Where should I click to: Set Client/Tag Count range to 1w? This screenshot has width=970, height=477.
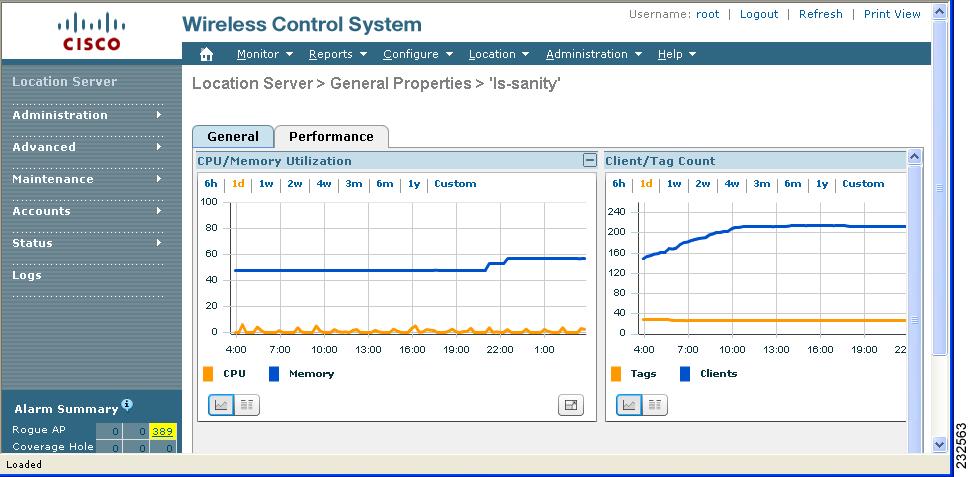pos(674,184)
